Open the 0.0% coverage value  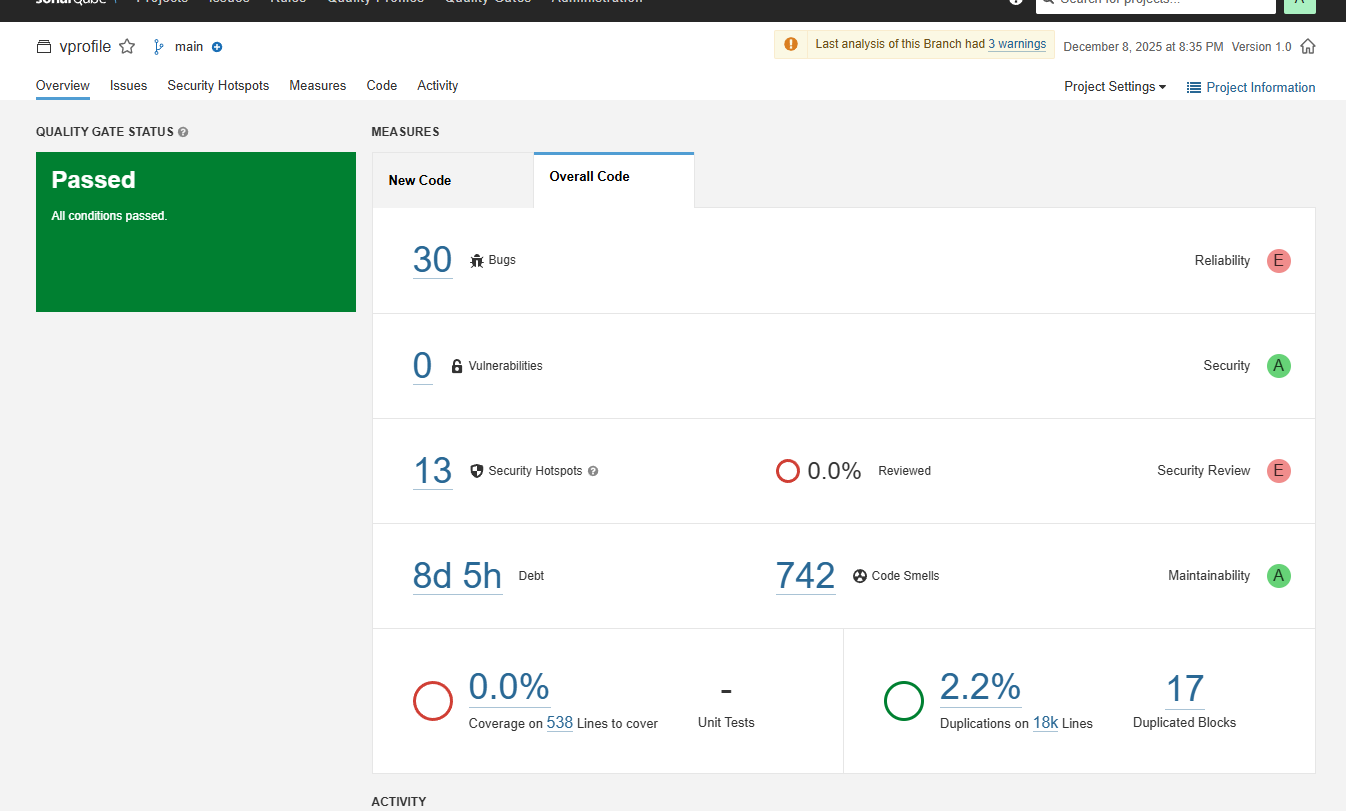coord(510,687)
